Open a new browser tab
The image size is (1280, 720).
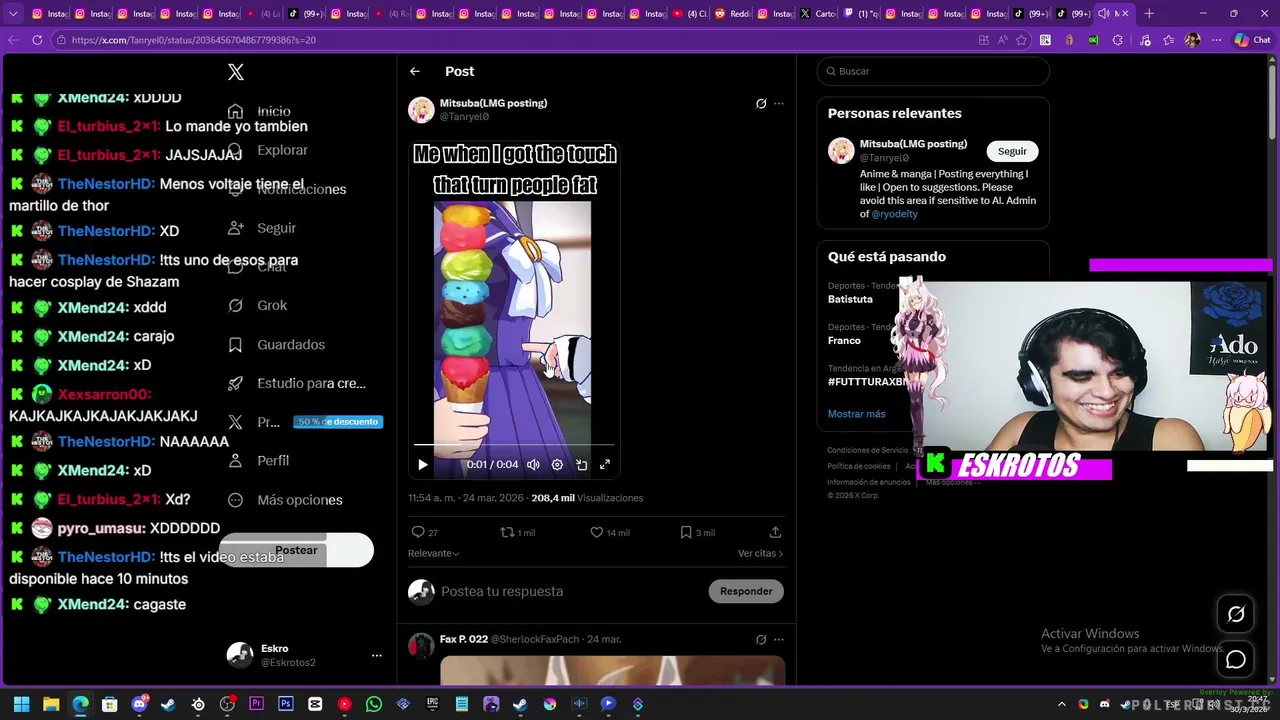1149,14
